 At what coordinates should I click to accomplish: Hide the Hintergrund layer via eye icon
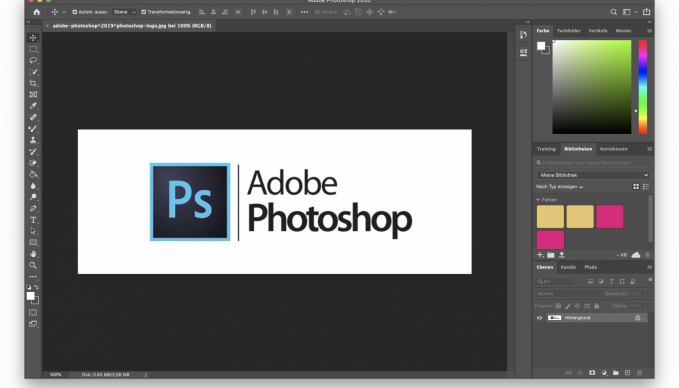point(540,318)
